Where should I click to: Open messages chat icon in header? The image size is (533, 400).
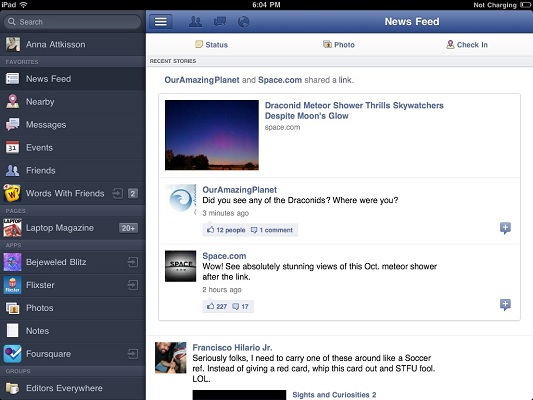(x=220, y=22)
